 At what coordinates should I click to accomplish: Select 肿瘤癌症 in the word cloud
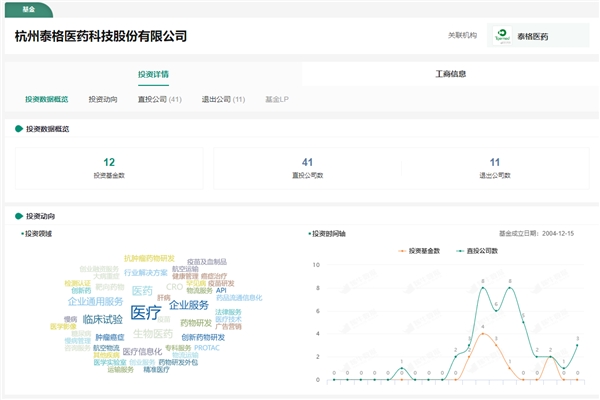[x=110, y=337]
